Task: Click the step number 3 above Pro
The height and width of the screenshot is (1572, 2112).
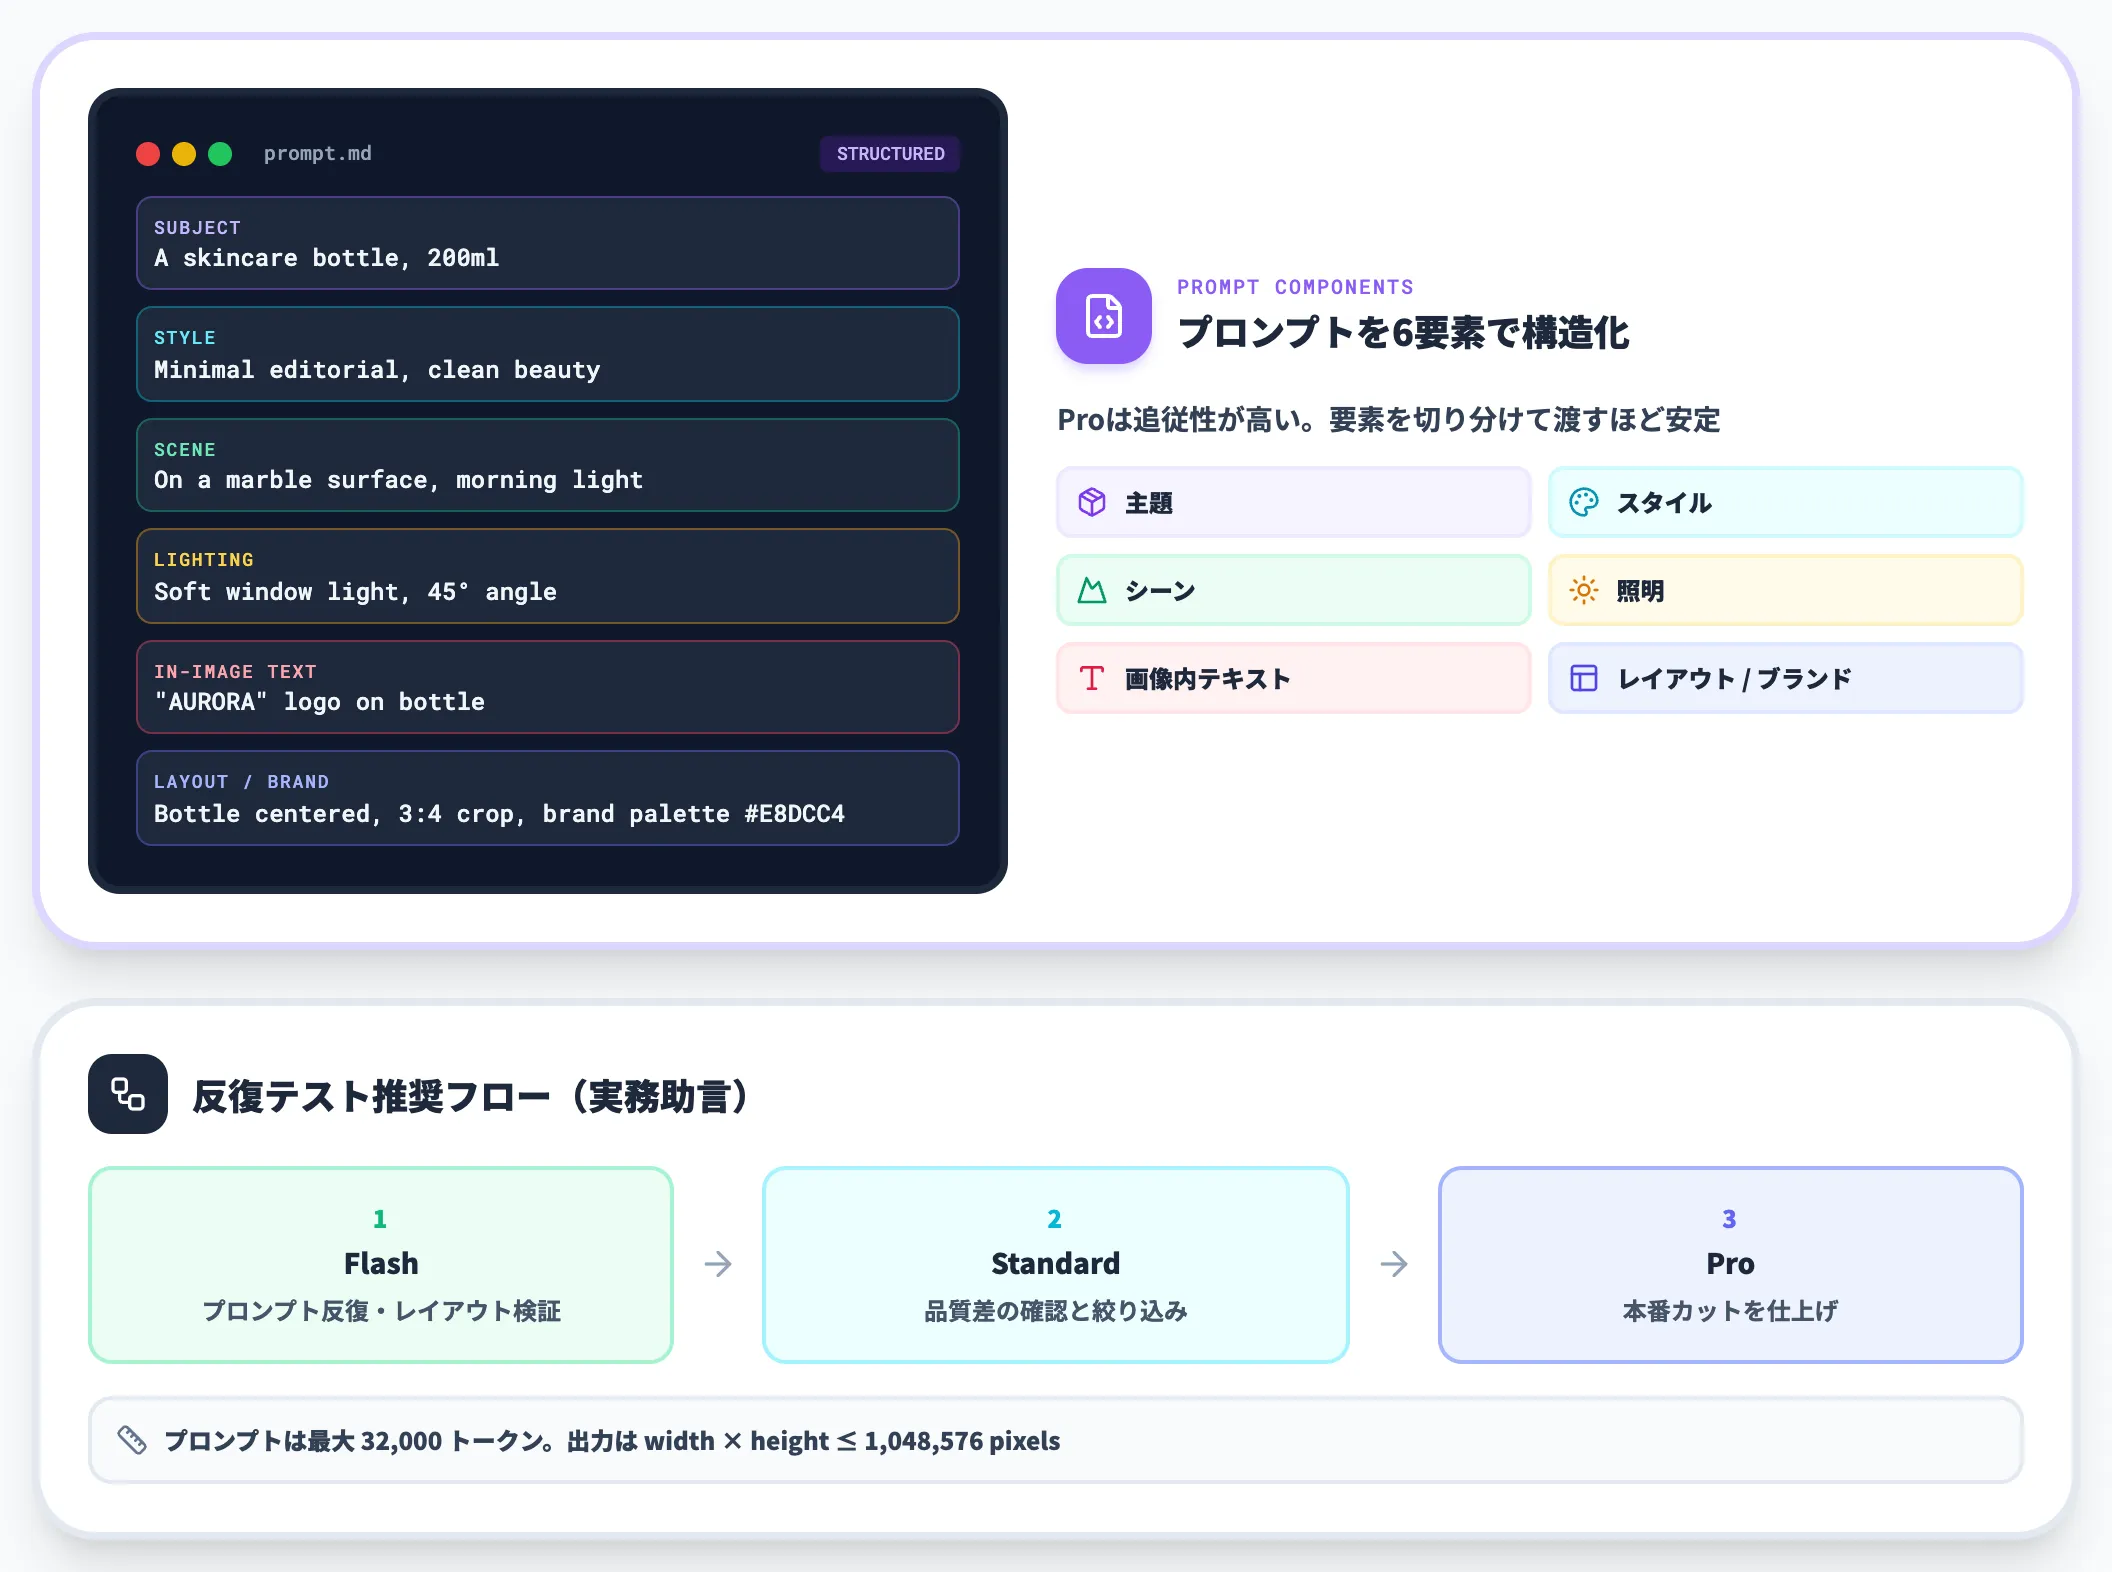Action: pos(1730,1219)
